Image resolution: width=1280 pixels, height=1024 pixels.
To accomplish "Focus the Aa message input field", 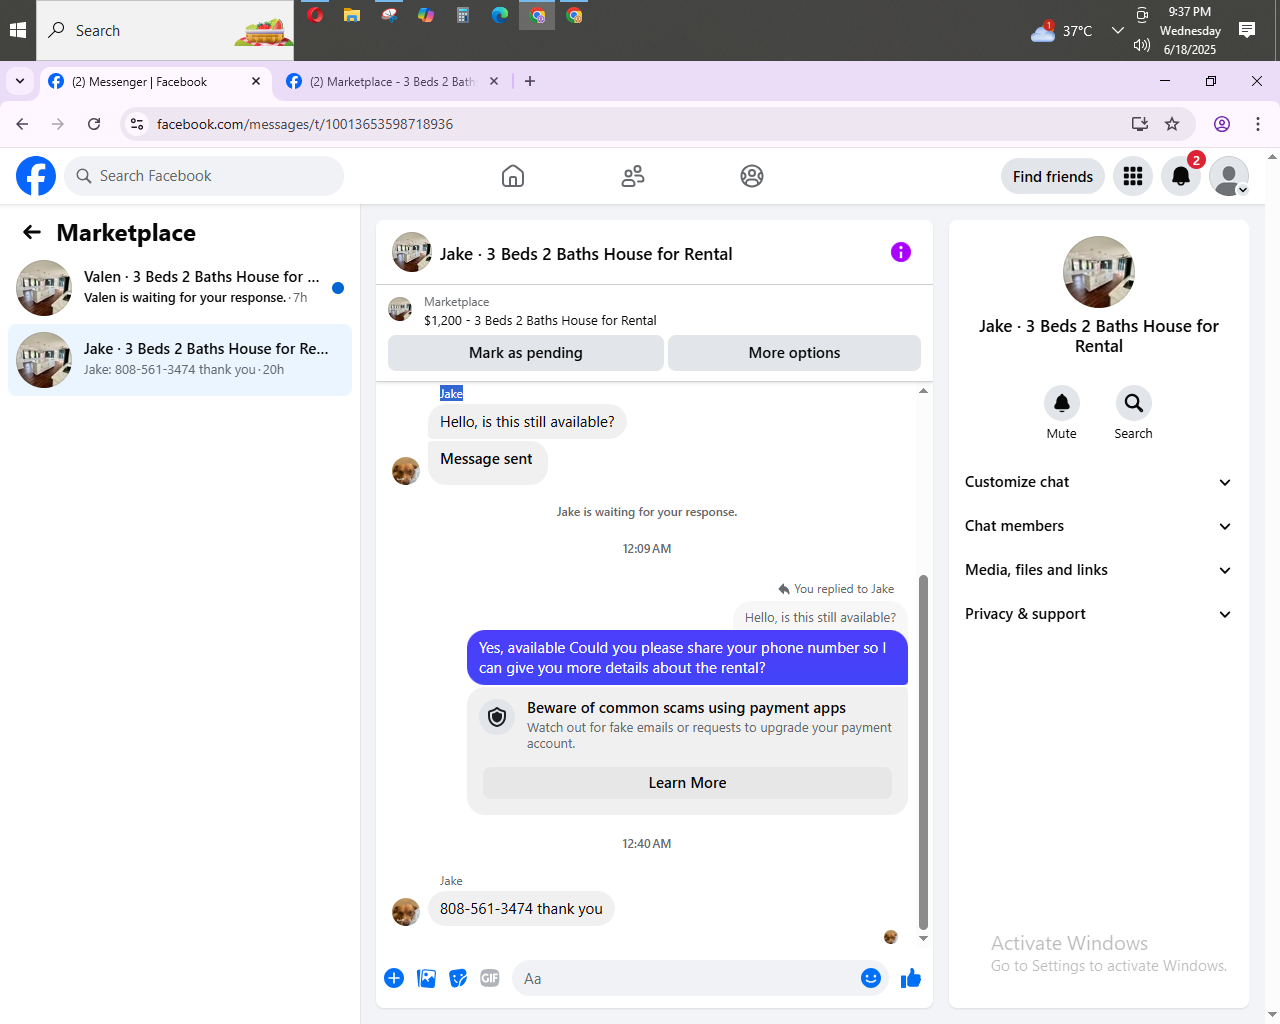I will [685, 978].
